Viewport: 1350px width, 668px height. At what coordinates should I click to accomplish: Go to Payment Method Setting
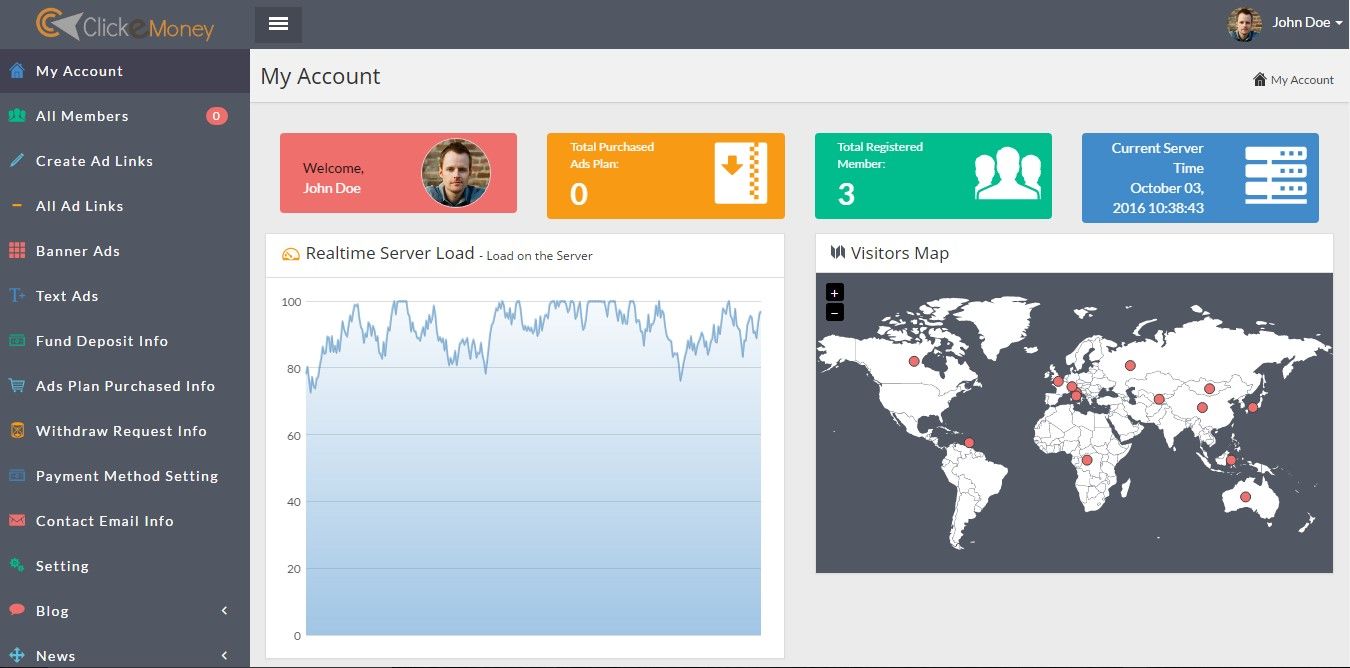pos(125,476)
